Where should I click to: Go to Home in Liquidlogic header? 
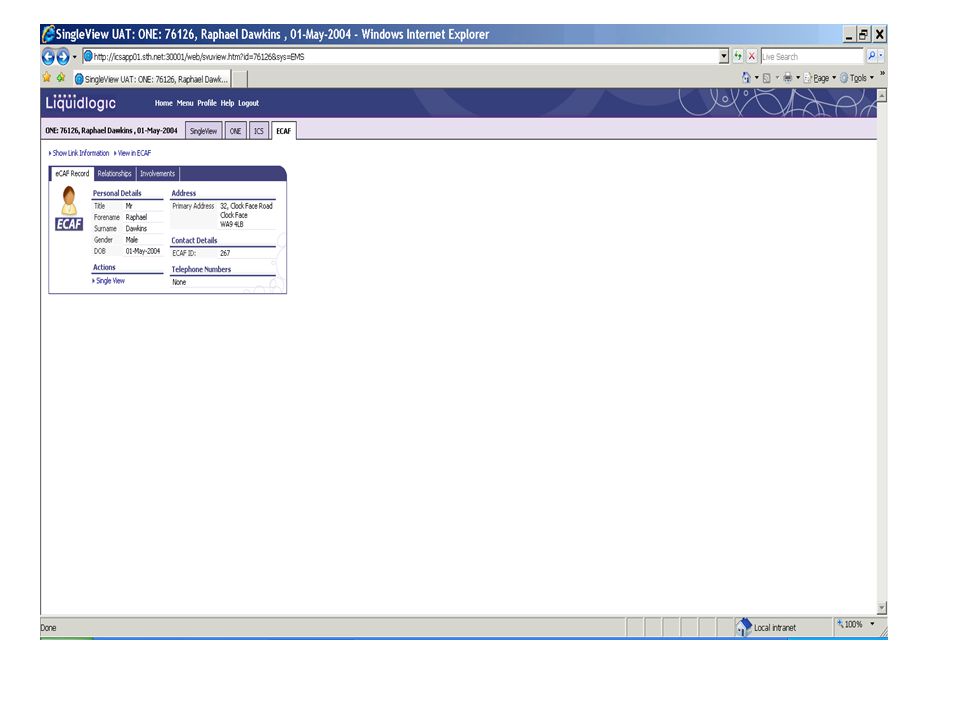click(163, 103)
